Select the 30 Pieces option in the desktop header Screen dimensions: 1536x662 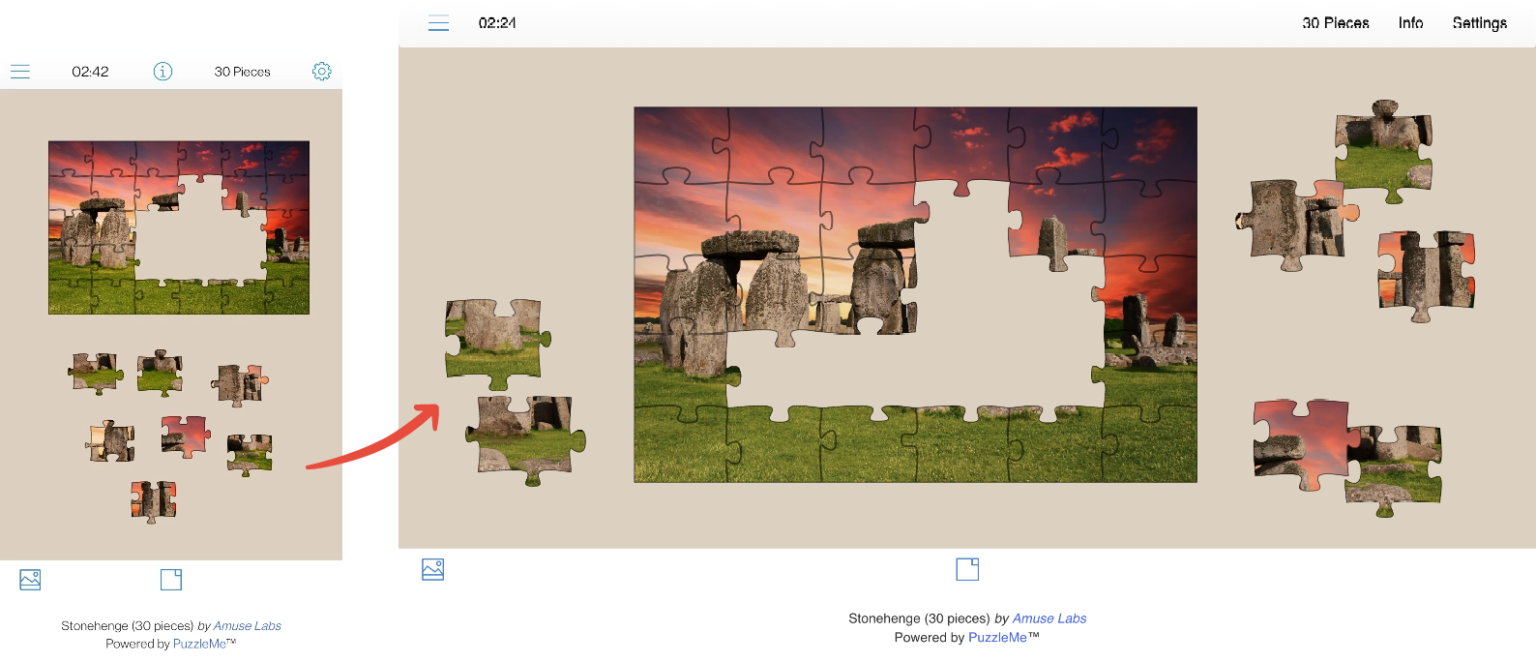click(1335, 23)
